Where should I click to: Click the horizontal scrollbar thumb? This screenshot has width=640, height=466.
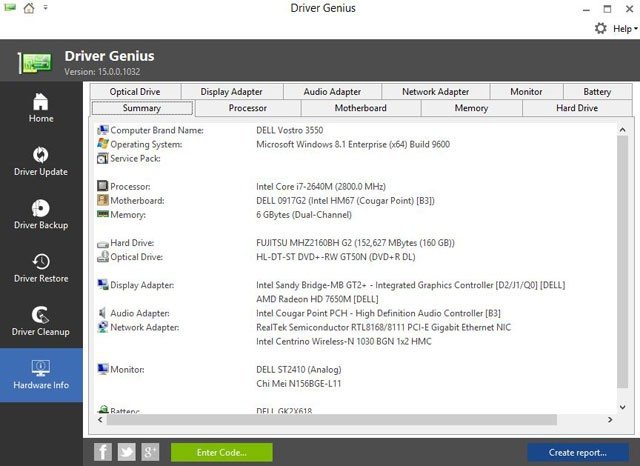(332, 419)
